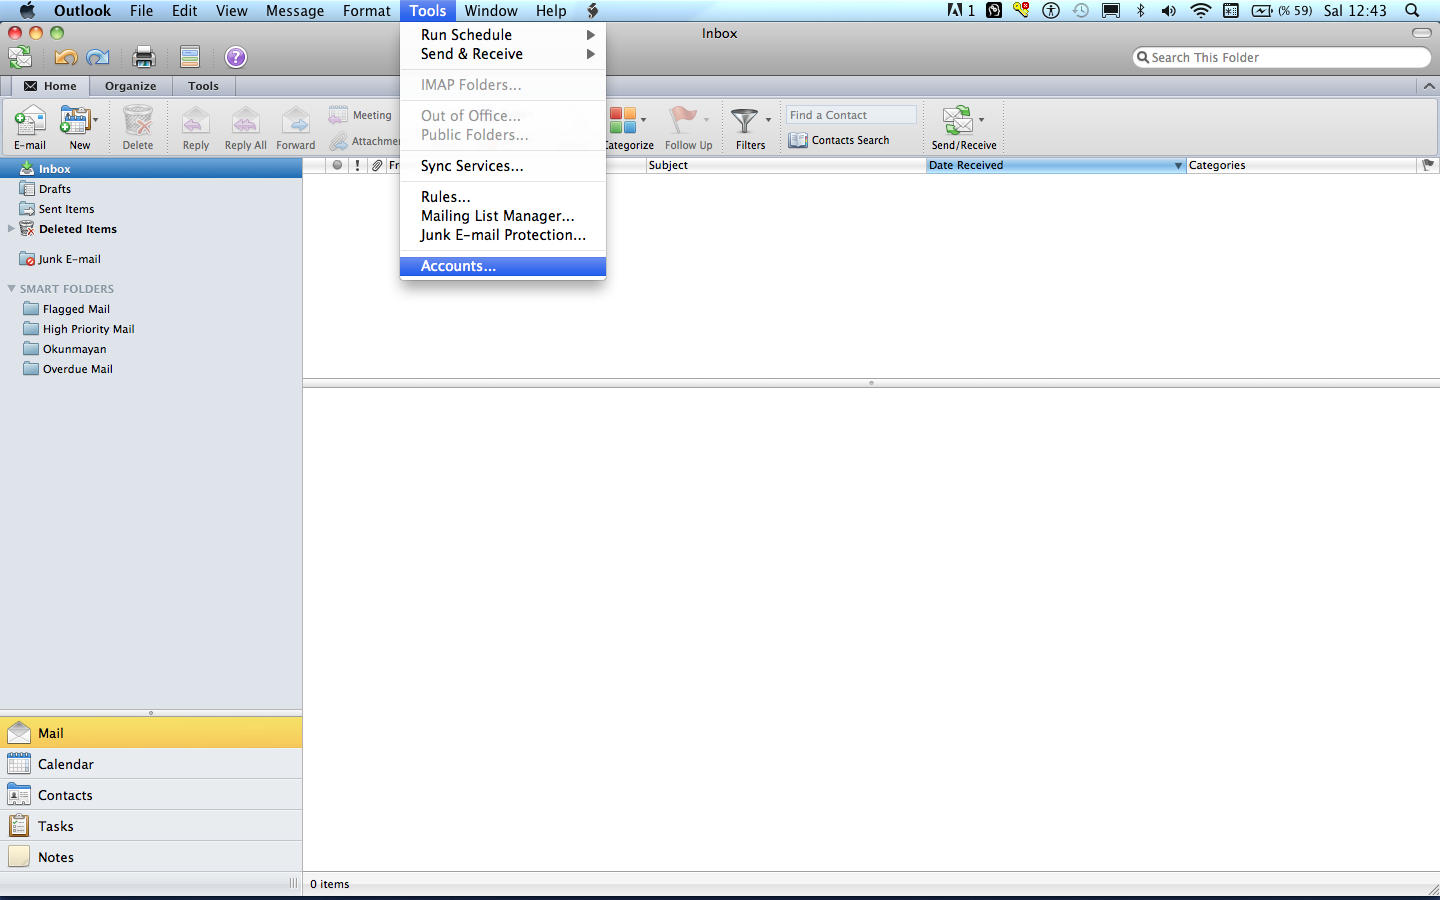1440x900 pixels.
Task: Open Spotlight search magnifier in menu bar
Action: click(1412, 11)
